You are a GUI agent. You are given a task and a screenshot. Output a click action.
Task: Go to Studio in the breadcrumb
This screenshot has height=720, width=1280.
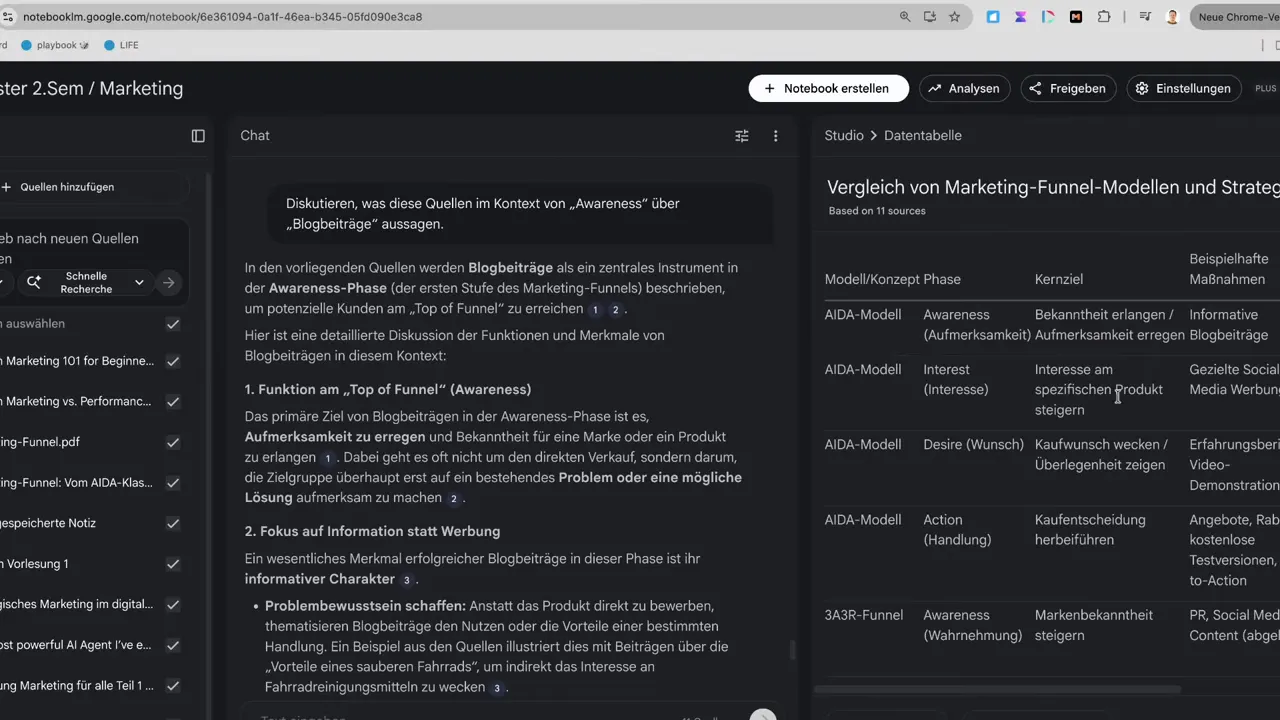[843, 135]
